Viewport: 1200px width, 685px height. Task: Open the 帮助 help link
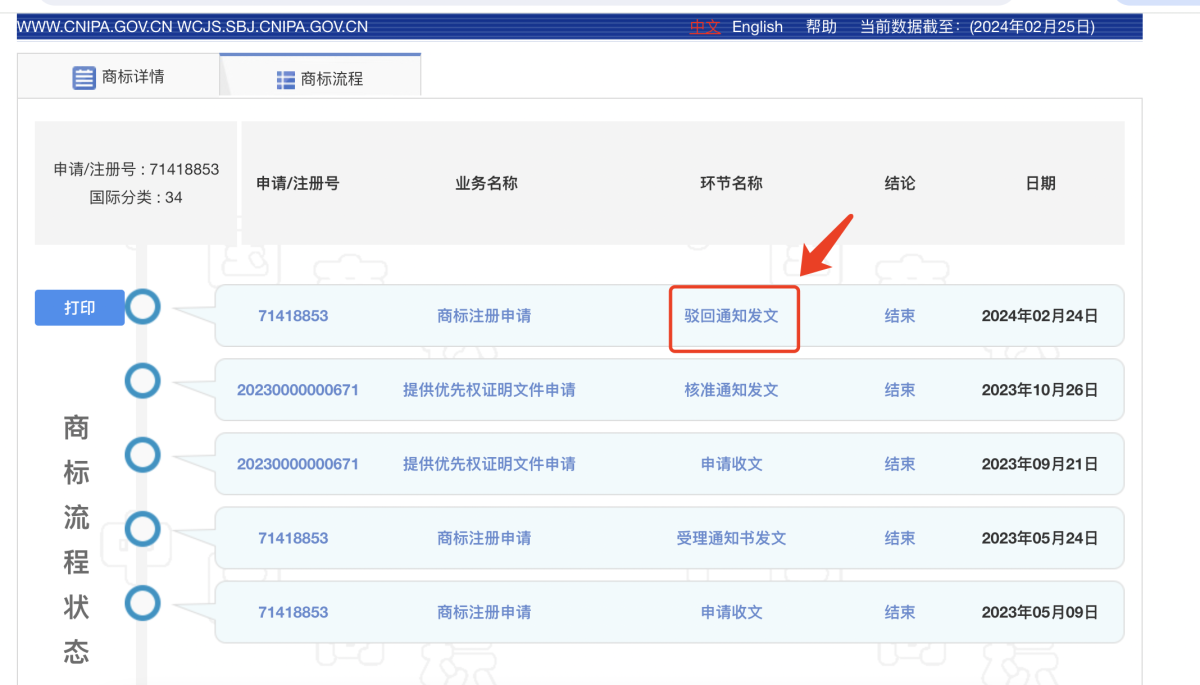pos(821,27)
